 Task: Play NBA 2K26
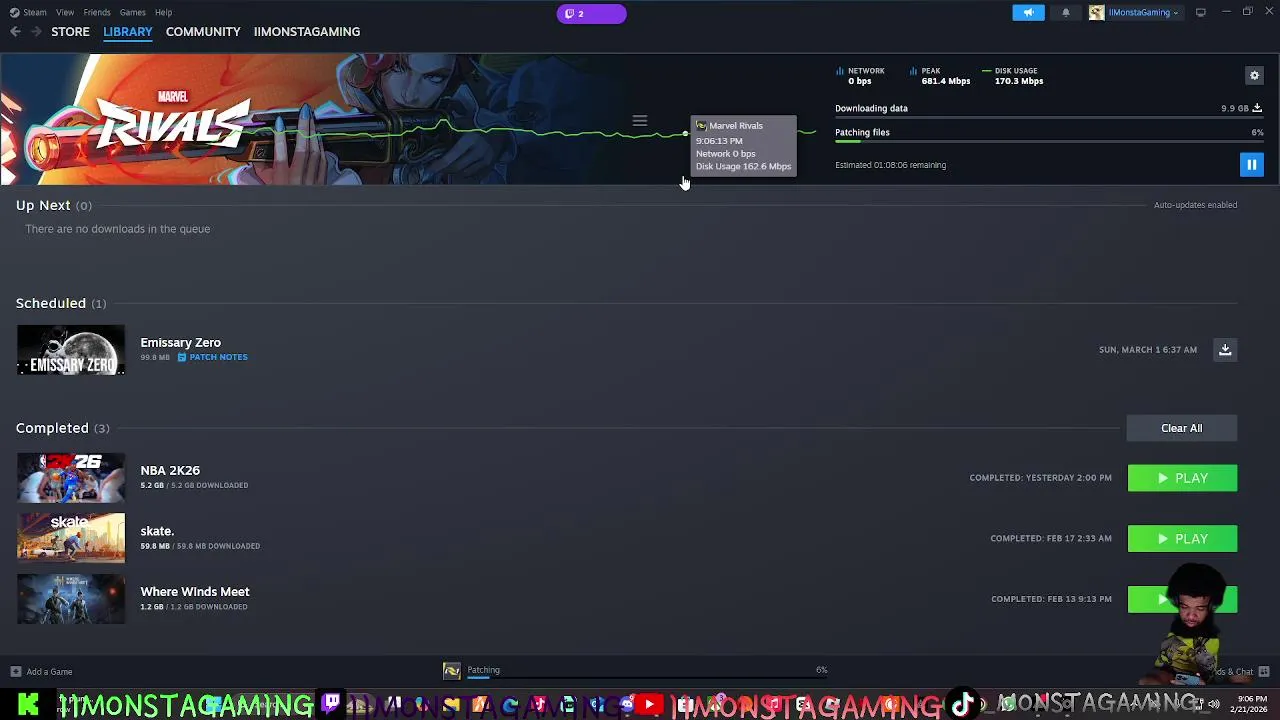click(x=1182, y=478)
